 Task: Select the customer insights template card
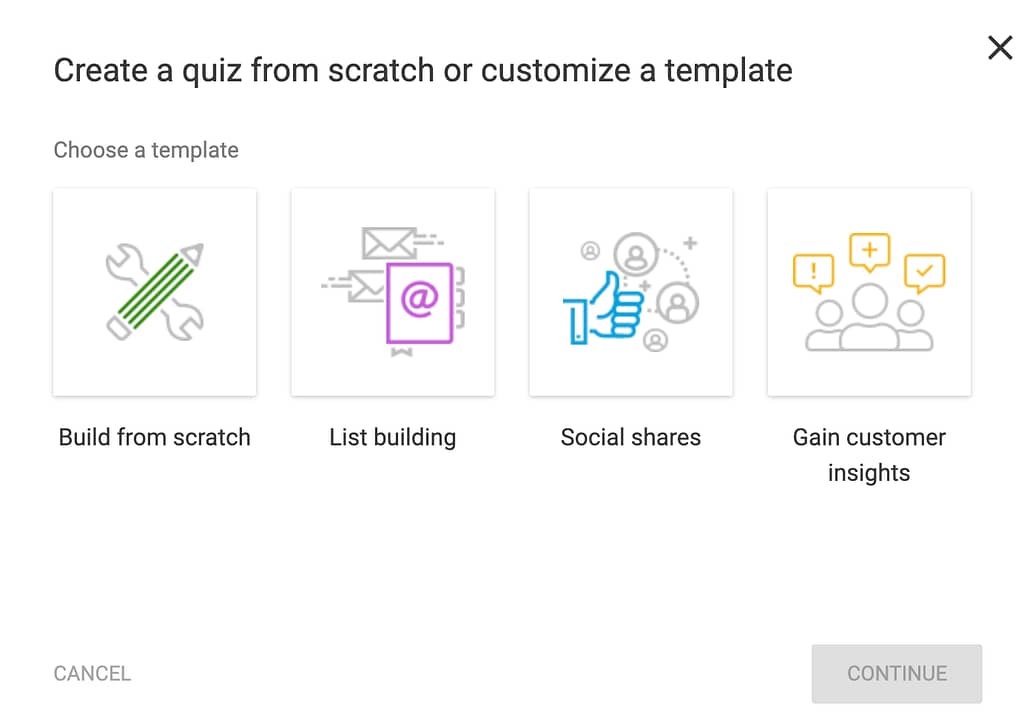[x=869, y=292]
